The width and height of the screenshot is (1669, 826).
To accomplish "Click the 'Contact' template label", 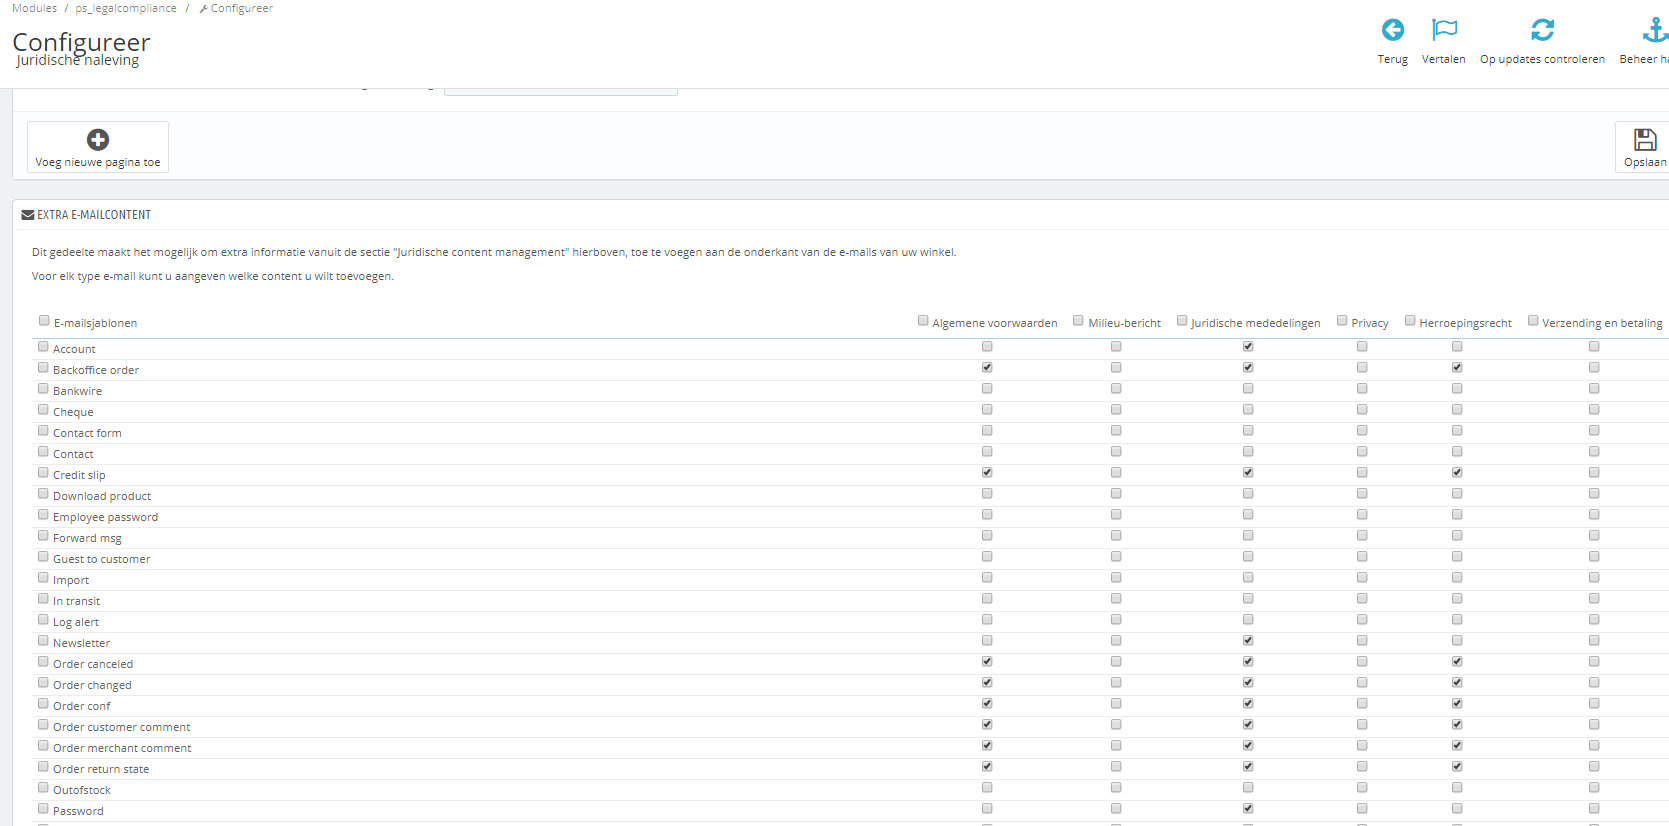I will point(73,454).
